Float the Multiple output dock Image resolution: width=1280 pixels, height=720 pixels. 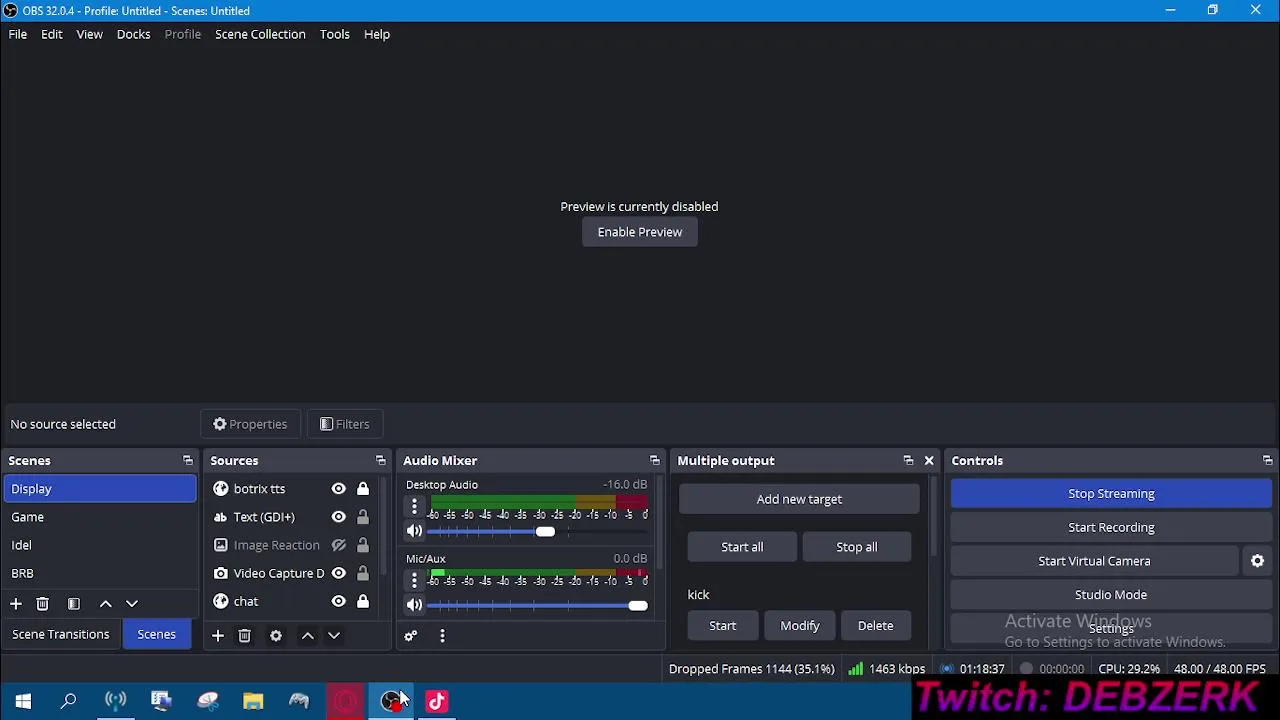[x=908, y=461]
